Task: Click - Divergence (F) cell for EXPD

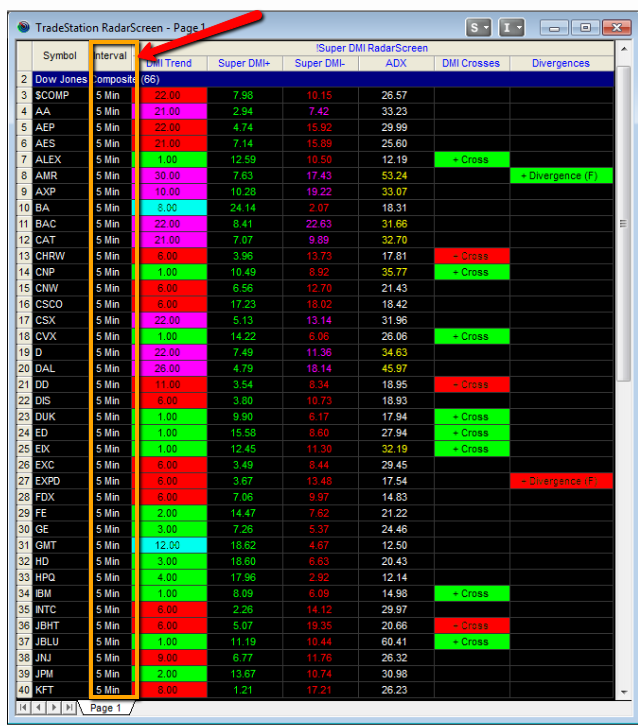Action: 561,481
